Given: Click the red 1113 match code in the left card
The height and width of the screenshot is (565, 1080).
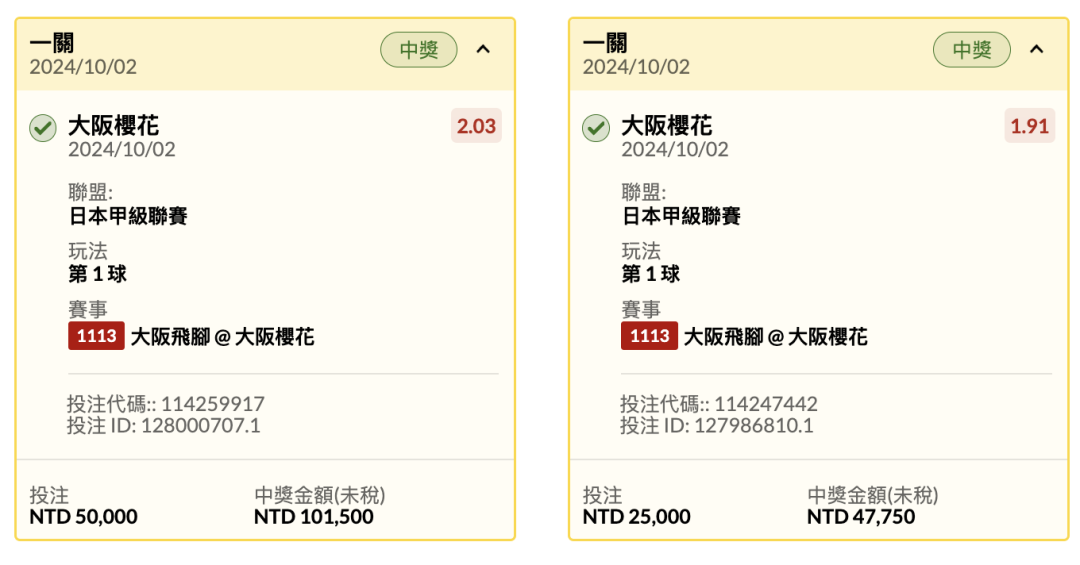Looking at the screenshot, I should point(96,336).
